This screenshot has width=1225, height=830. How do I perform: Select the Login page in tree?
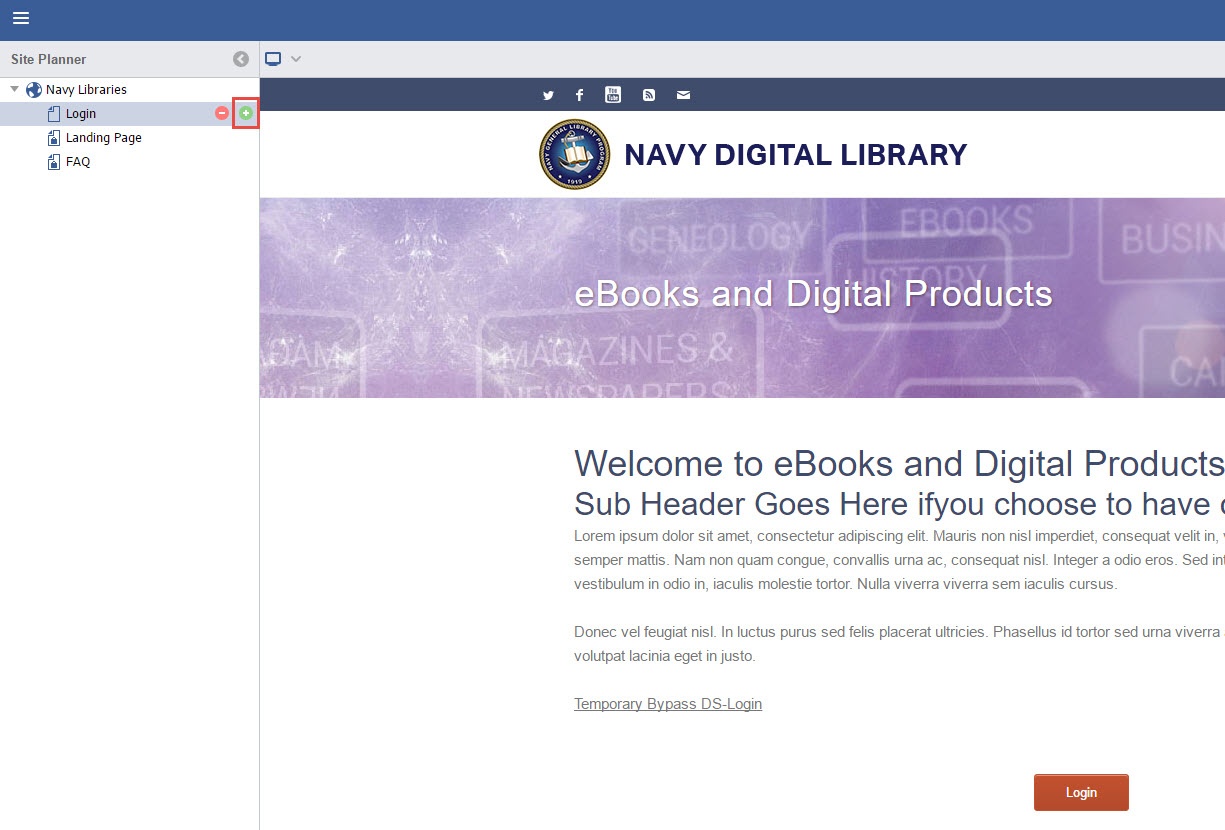(x=81, y=114)
